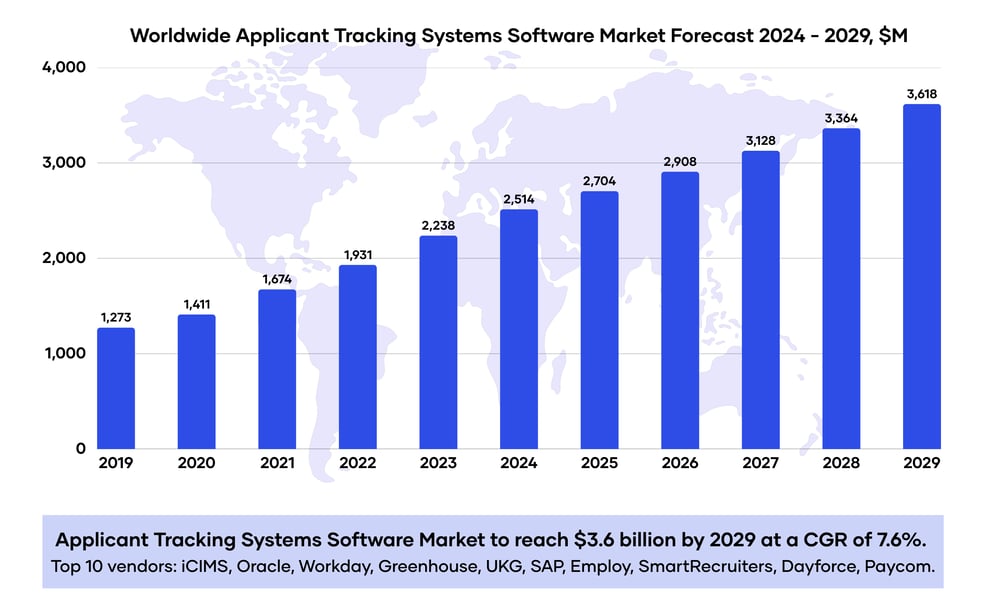Image resolution: width=1000 pixels, height=601 pixels.
Task: Click the 2027 bar in the chart
Action: (x=760, y=299)
